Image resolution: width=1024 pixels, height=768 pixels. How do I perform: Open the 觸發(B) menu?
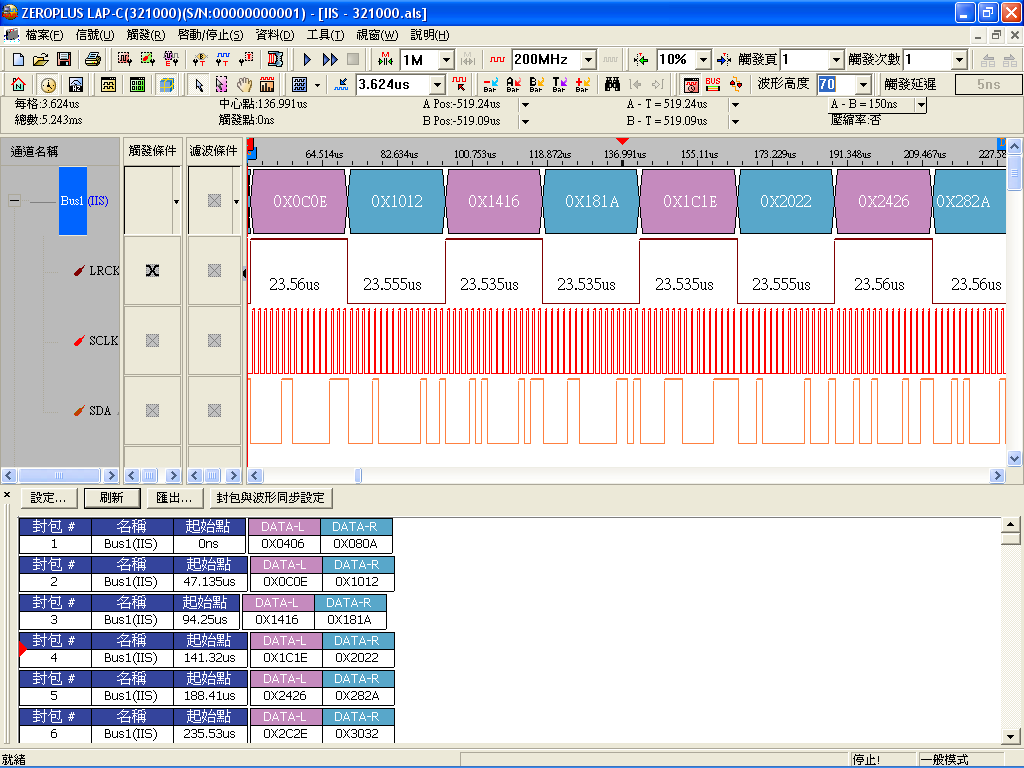point(145,35)
